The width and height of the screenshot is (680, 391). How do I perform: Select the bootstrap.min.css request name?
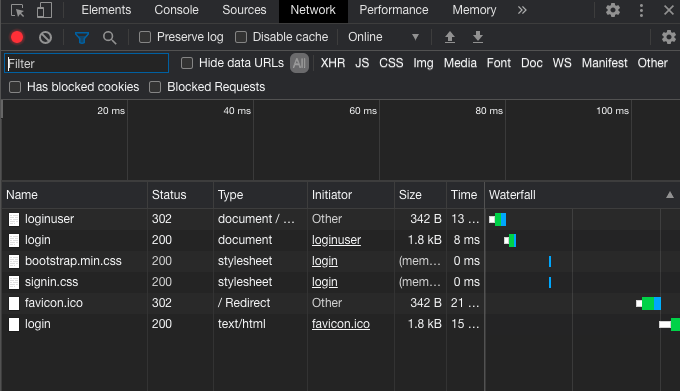pos(73,261)
